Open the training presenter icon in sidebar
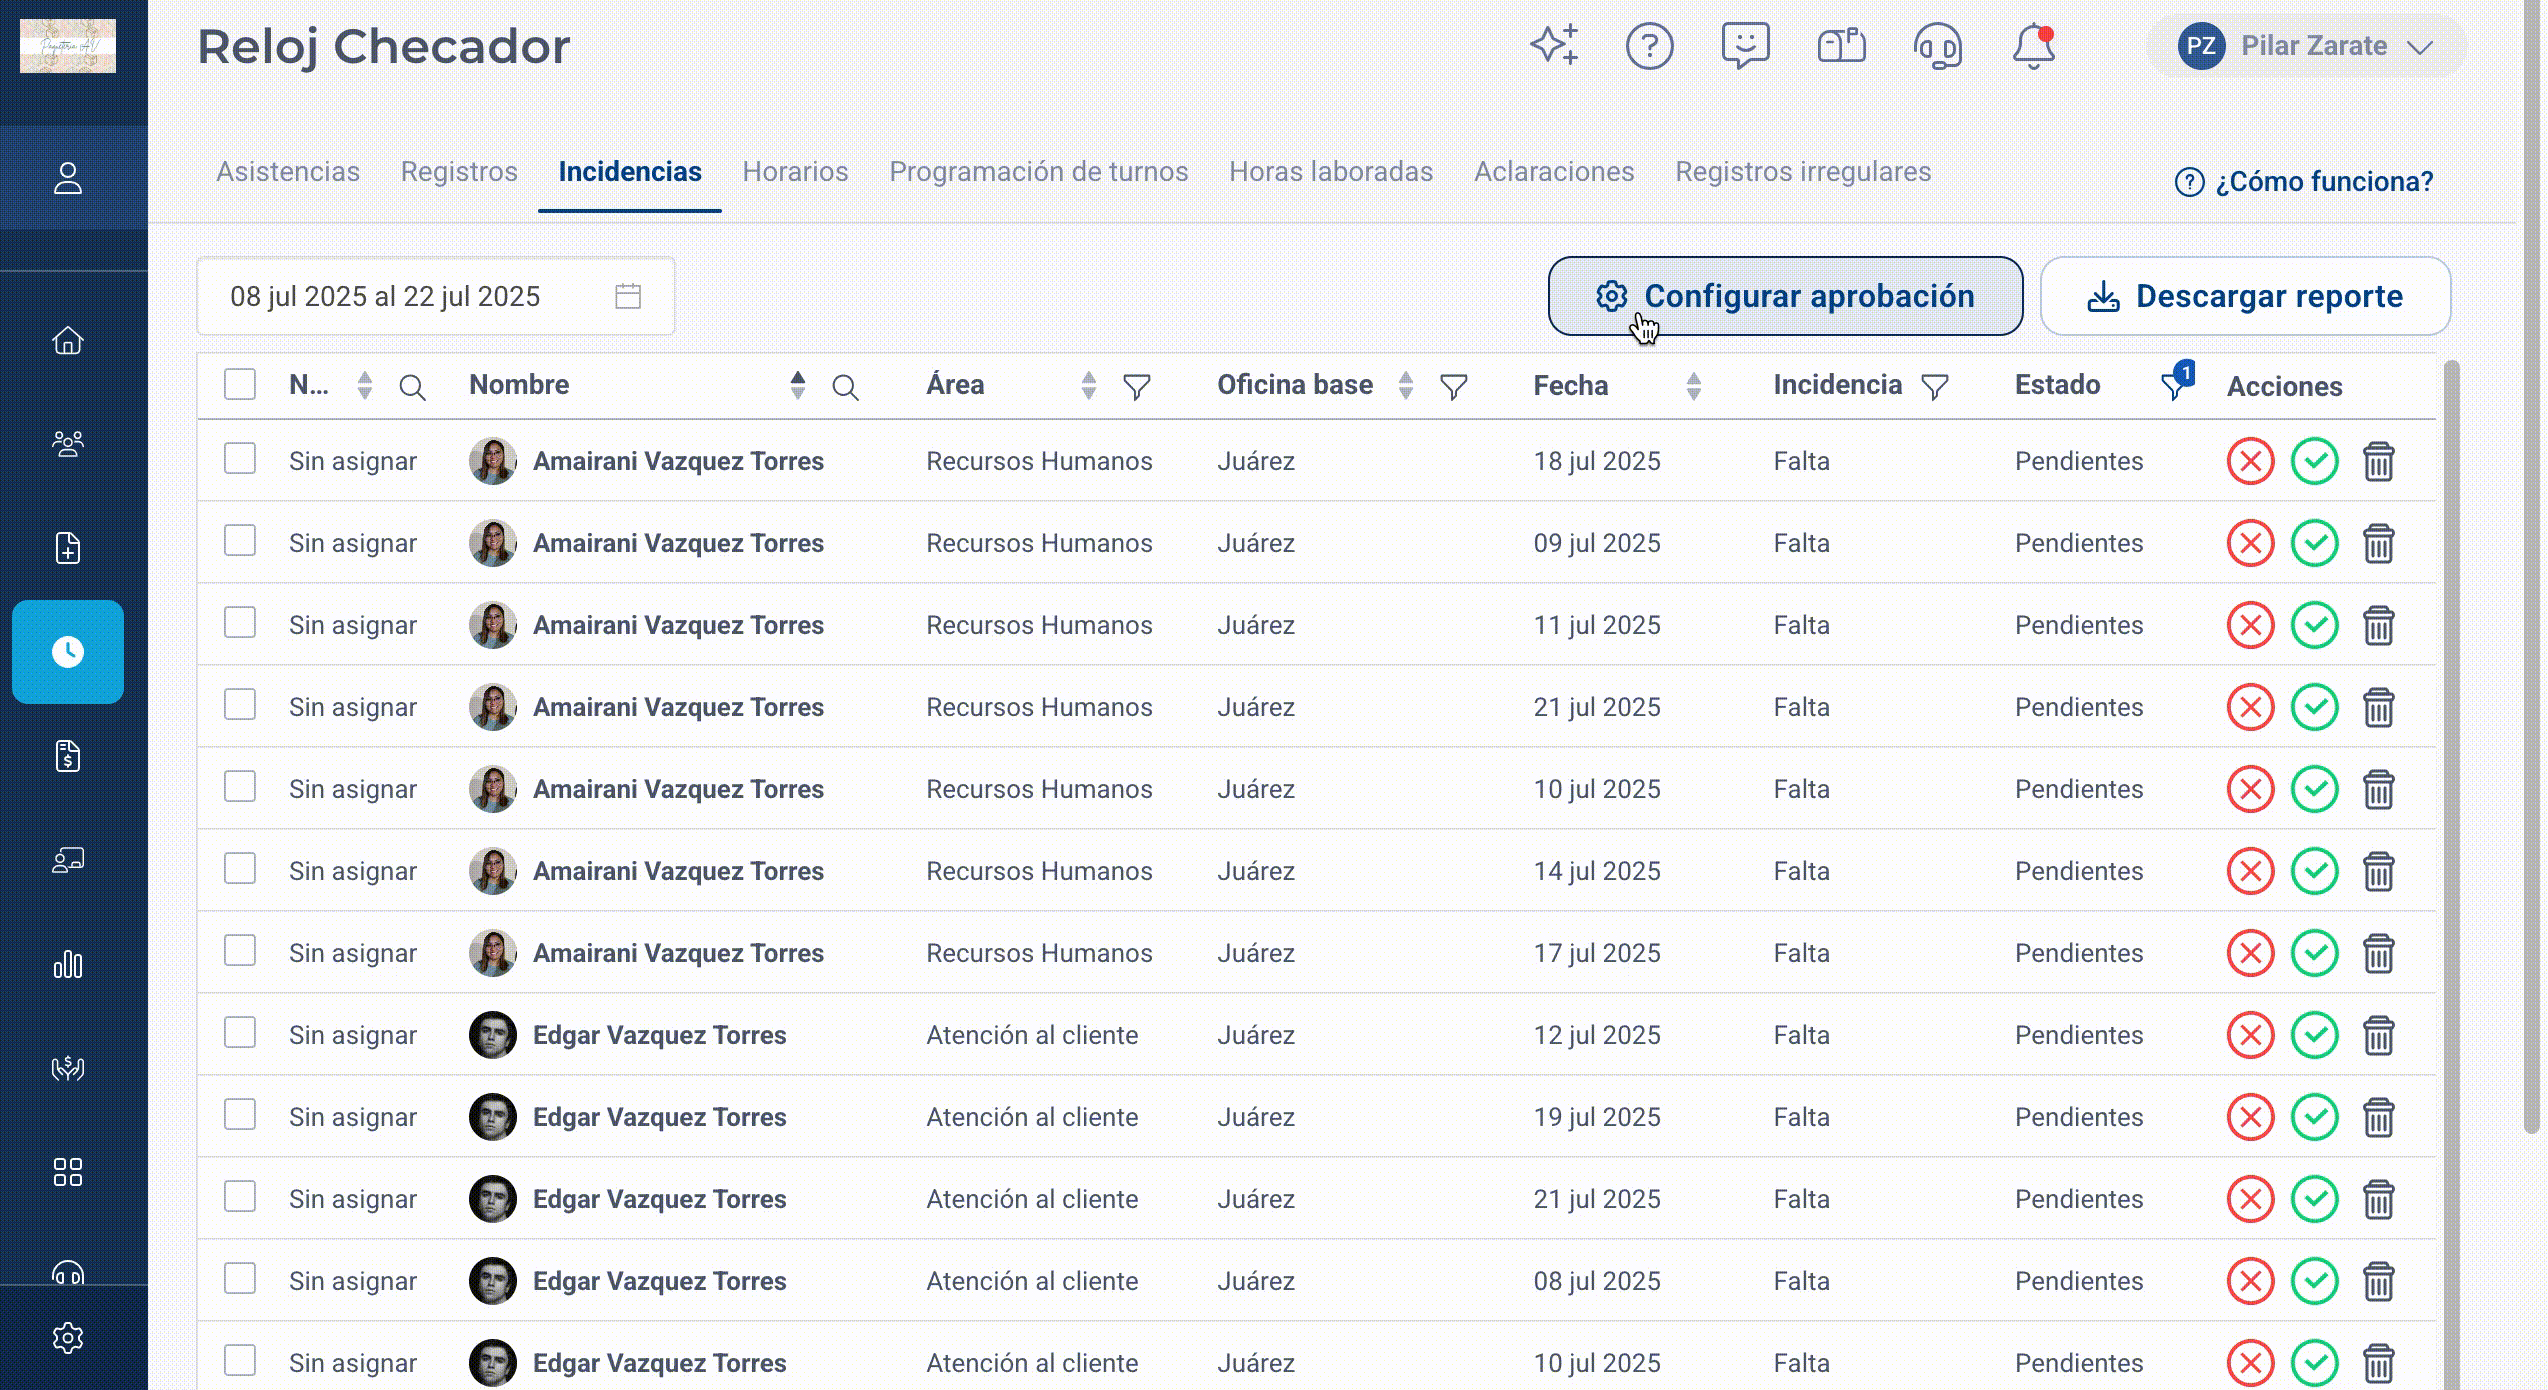Image resolution: width=2548 pixels, height=1390 pixels. (68, 860)
